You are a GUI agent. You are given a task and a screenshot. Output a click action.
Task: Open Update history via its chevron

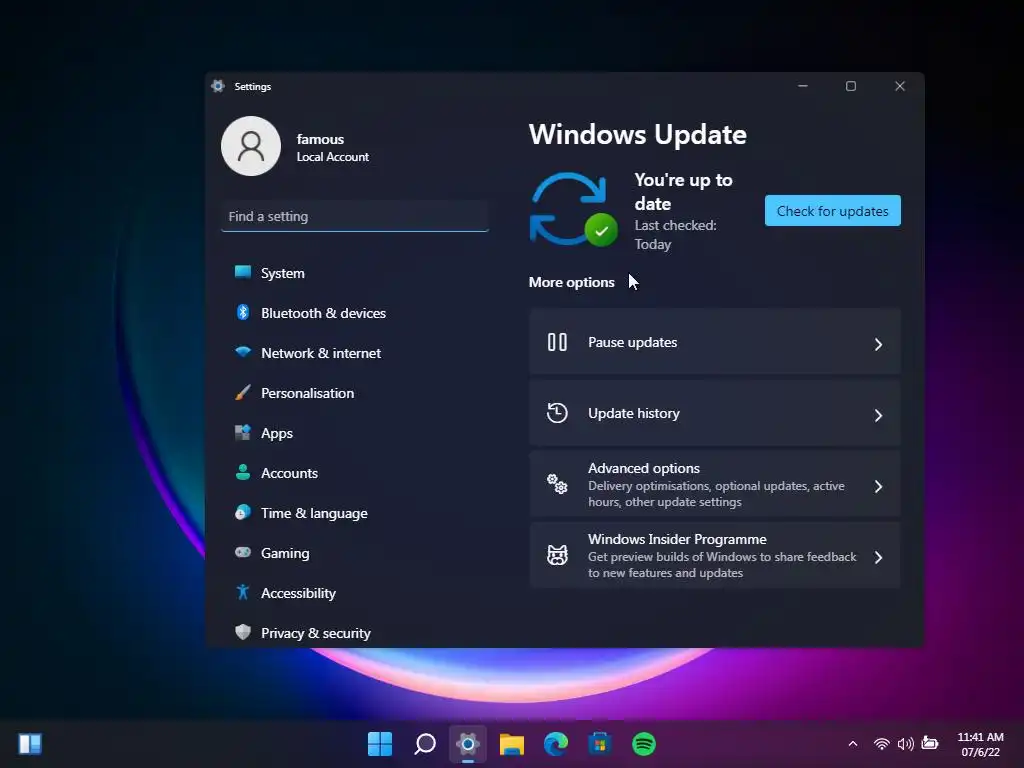(878, 415)
